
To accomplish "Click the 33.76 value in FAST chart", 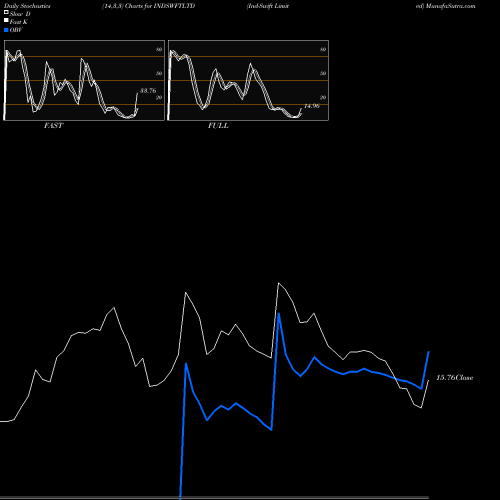I will 148,90.
